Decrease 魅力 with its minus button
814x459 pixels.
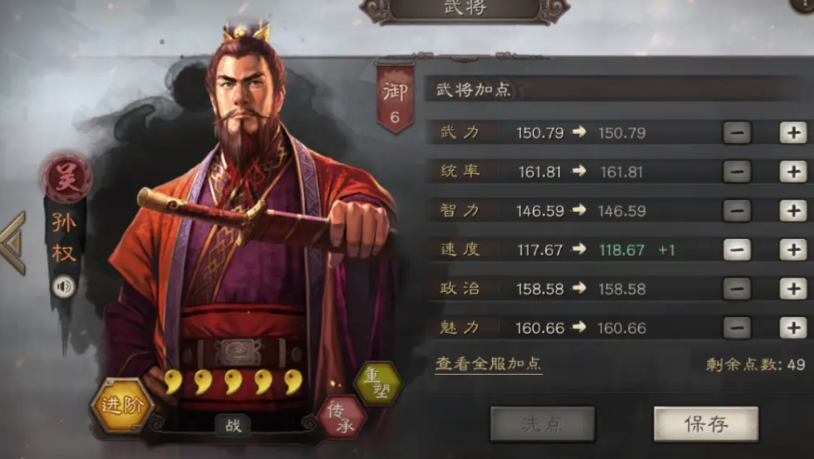coord(737,328)
